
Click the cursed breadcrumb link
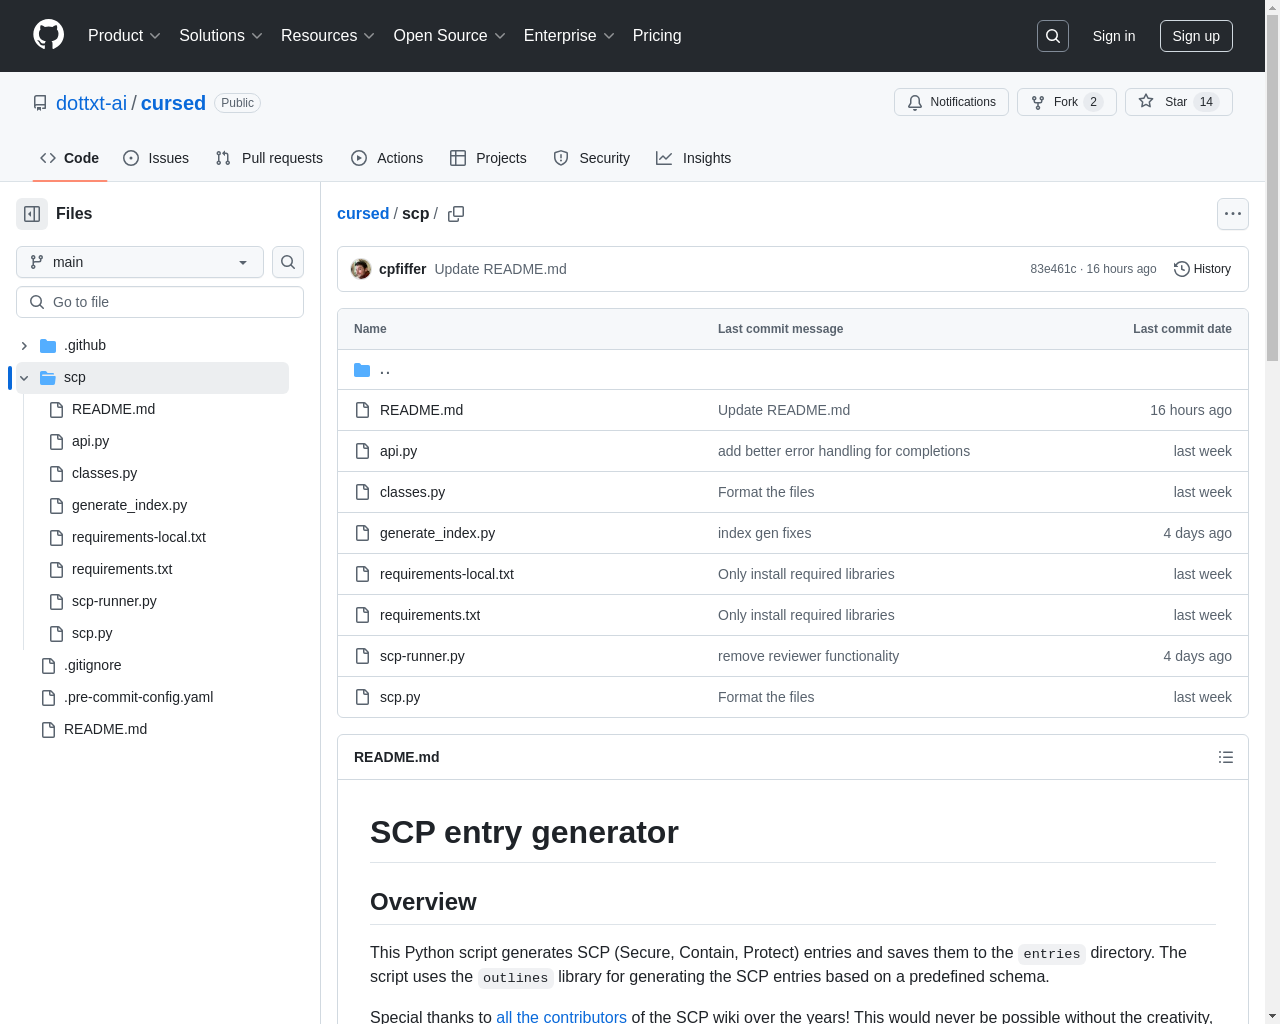coord(363,214)
